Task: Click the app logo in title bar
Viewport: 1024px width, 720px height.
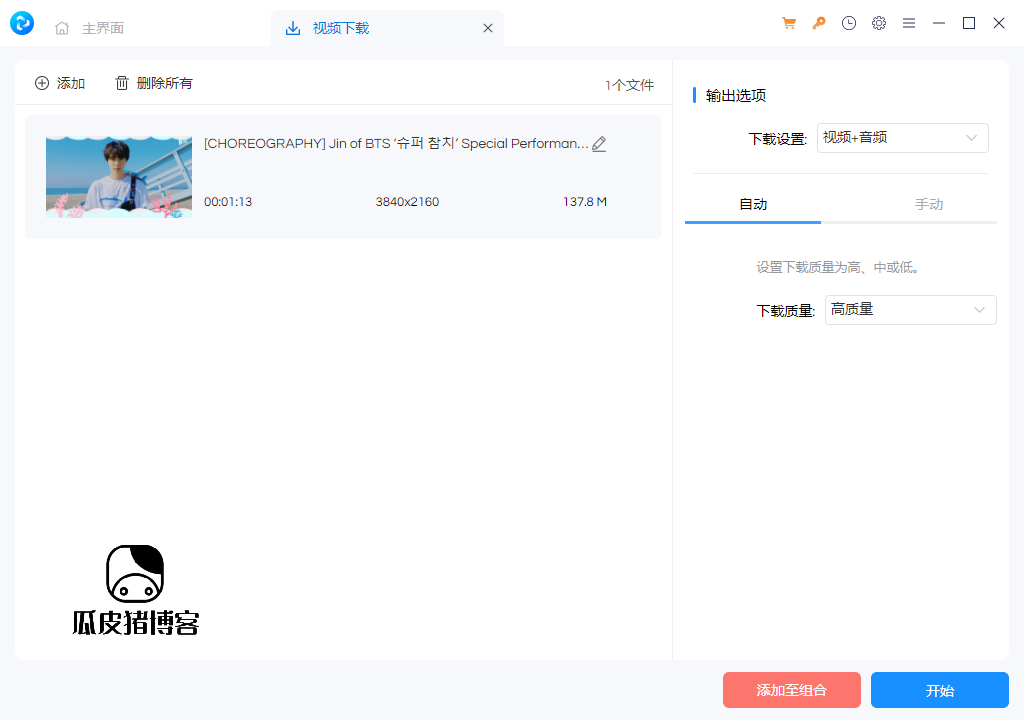Action: pos(22,23)
